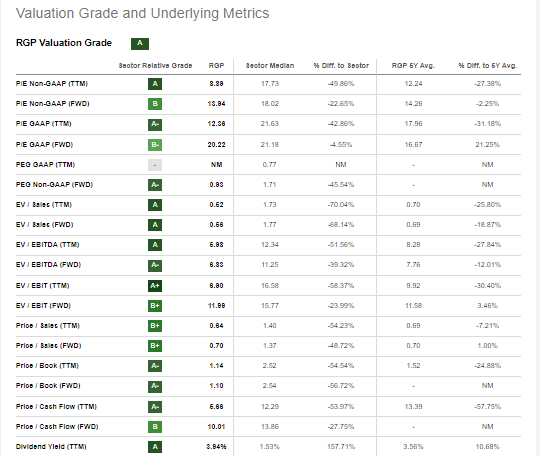Click the P/E GAAP (FWD) grade B- badge
The image size is (540, 456).
pyautogui.click(x=155, y=145)
